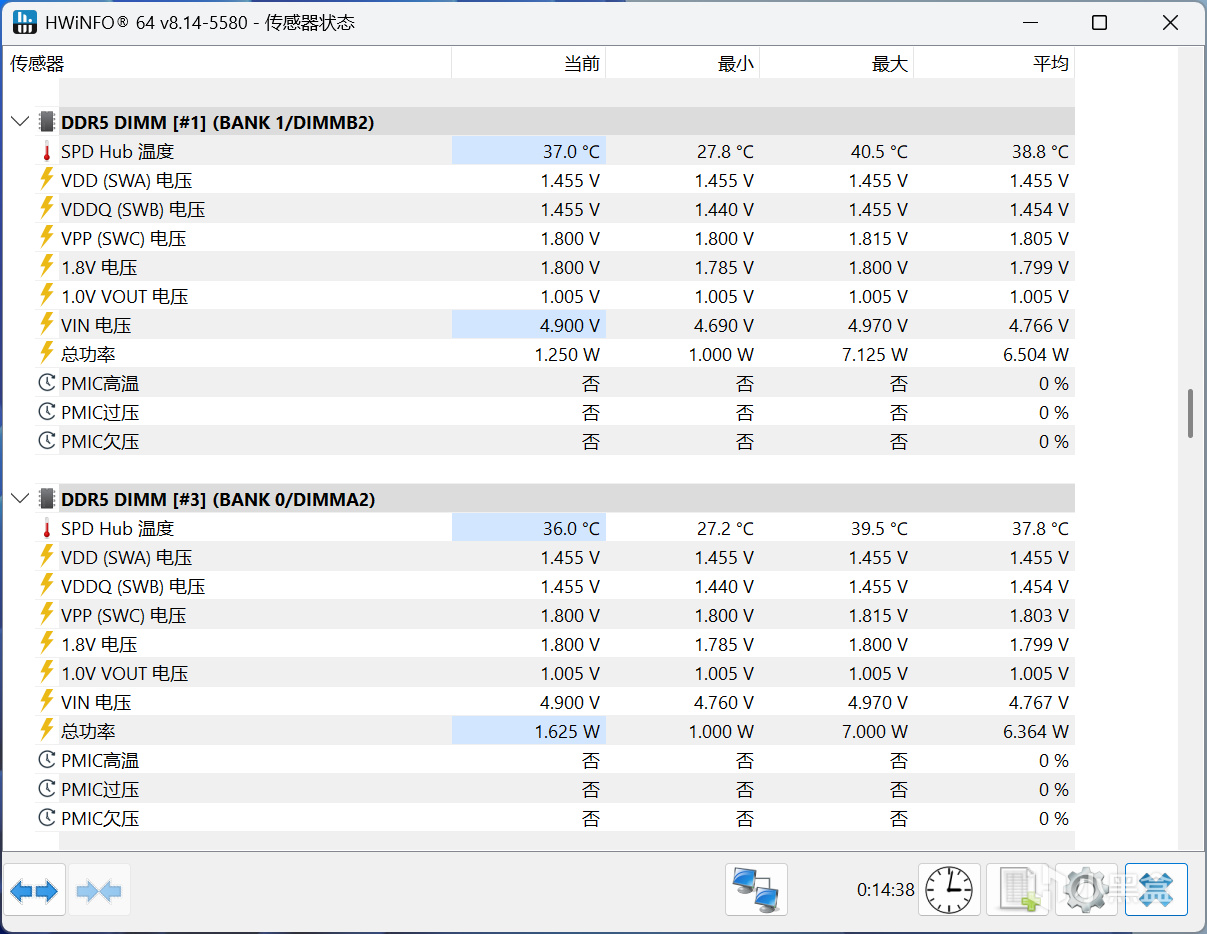Screen dimensions: 1207x934
Task: Click lightning icon beside DIMM #1 VPP (SWC)
Action: click(x=46, y=238)
